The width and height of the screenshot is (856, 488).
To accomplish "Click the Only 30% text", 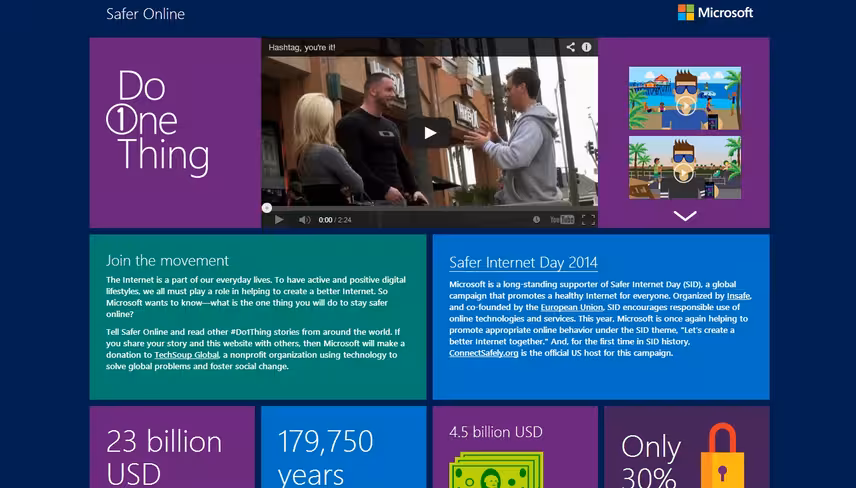I will 651,462.
